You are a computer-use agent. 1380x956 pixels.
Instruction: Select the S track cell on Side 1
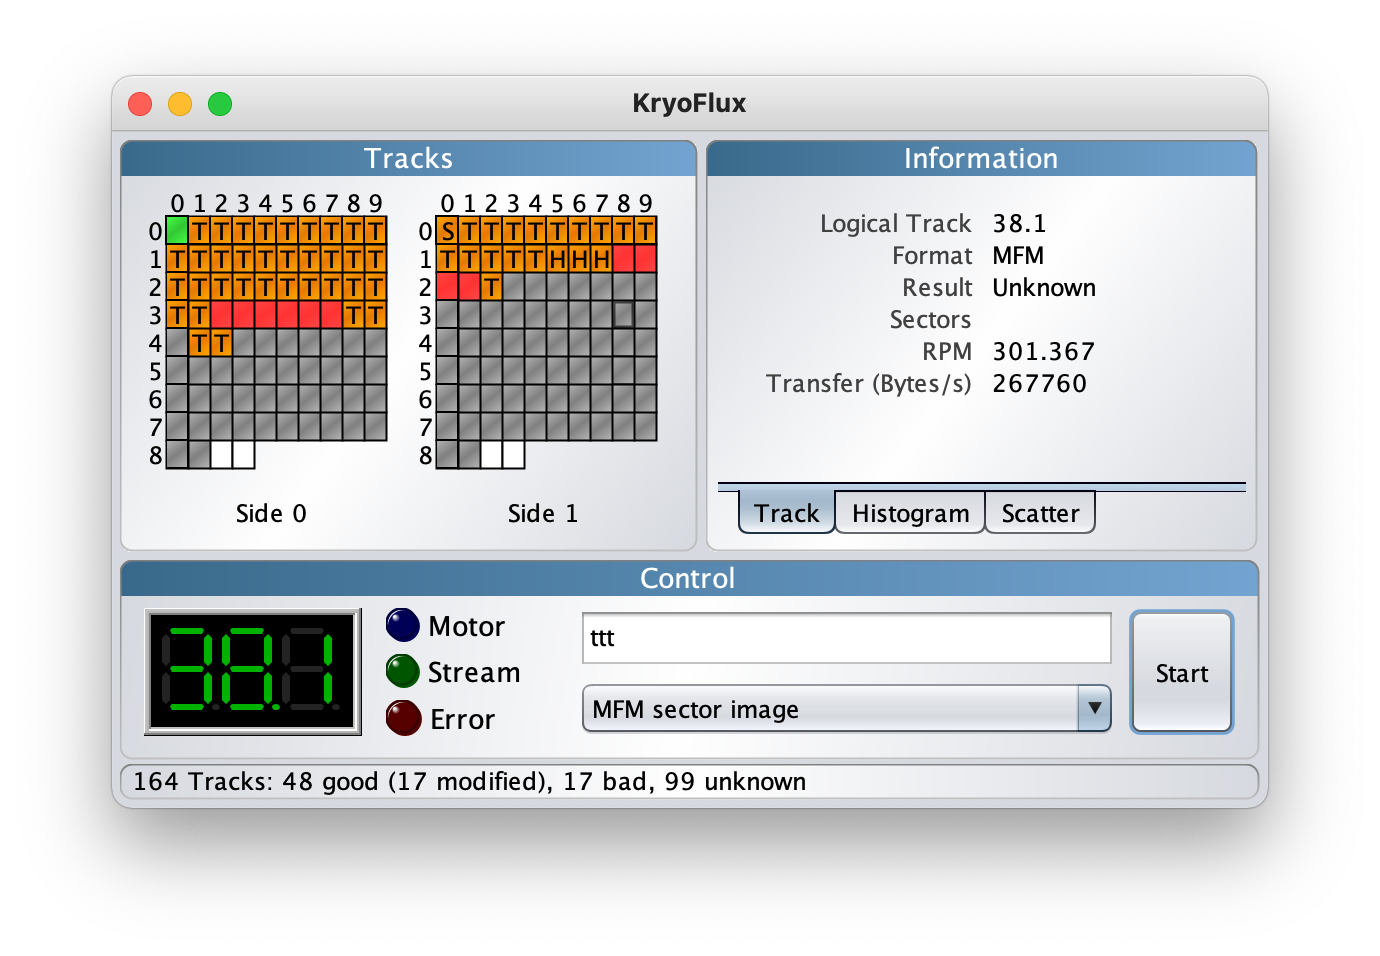point(447,231)
